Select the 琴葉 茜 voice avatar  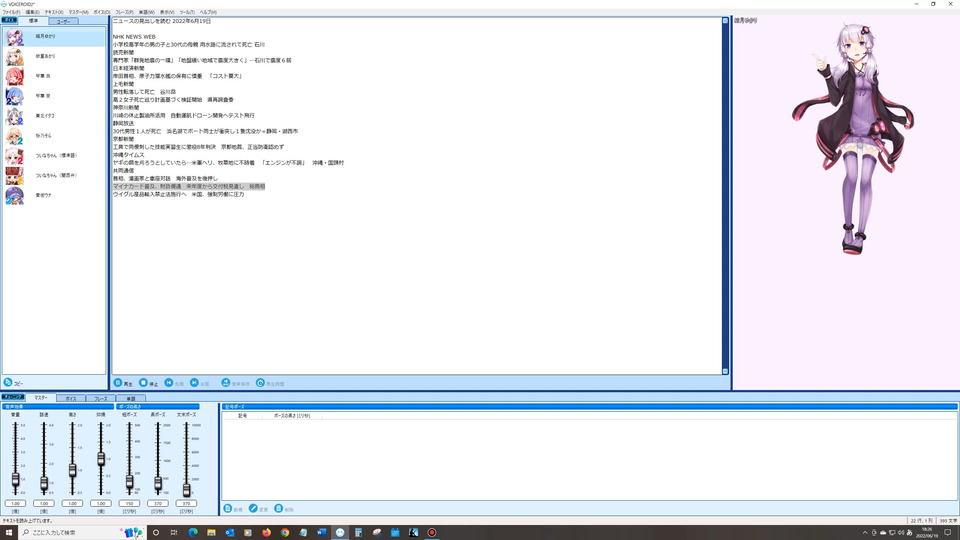14,77
